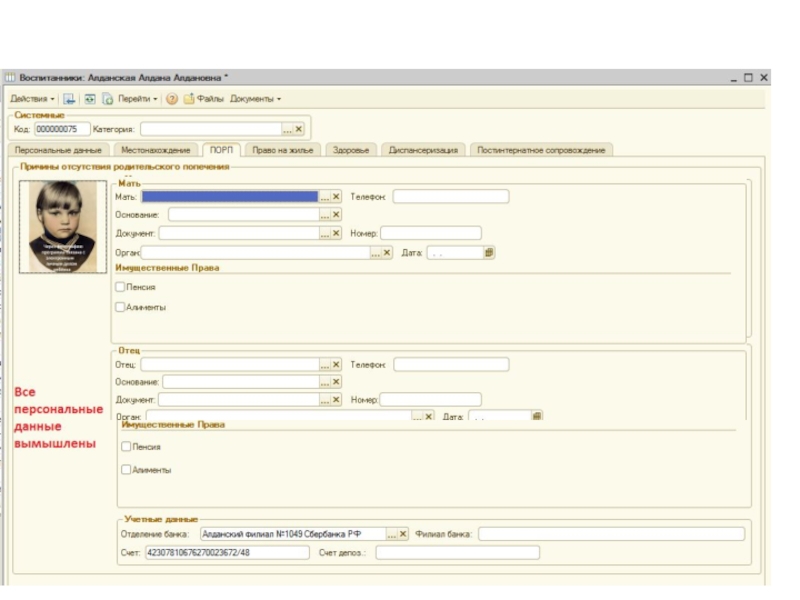Open selection for the Отец field
Screen dimensions: 800x600
click(x=324, y=365)
